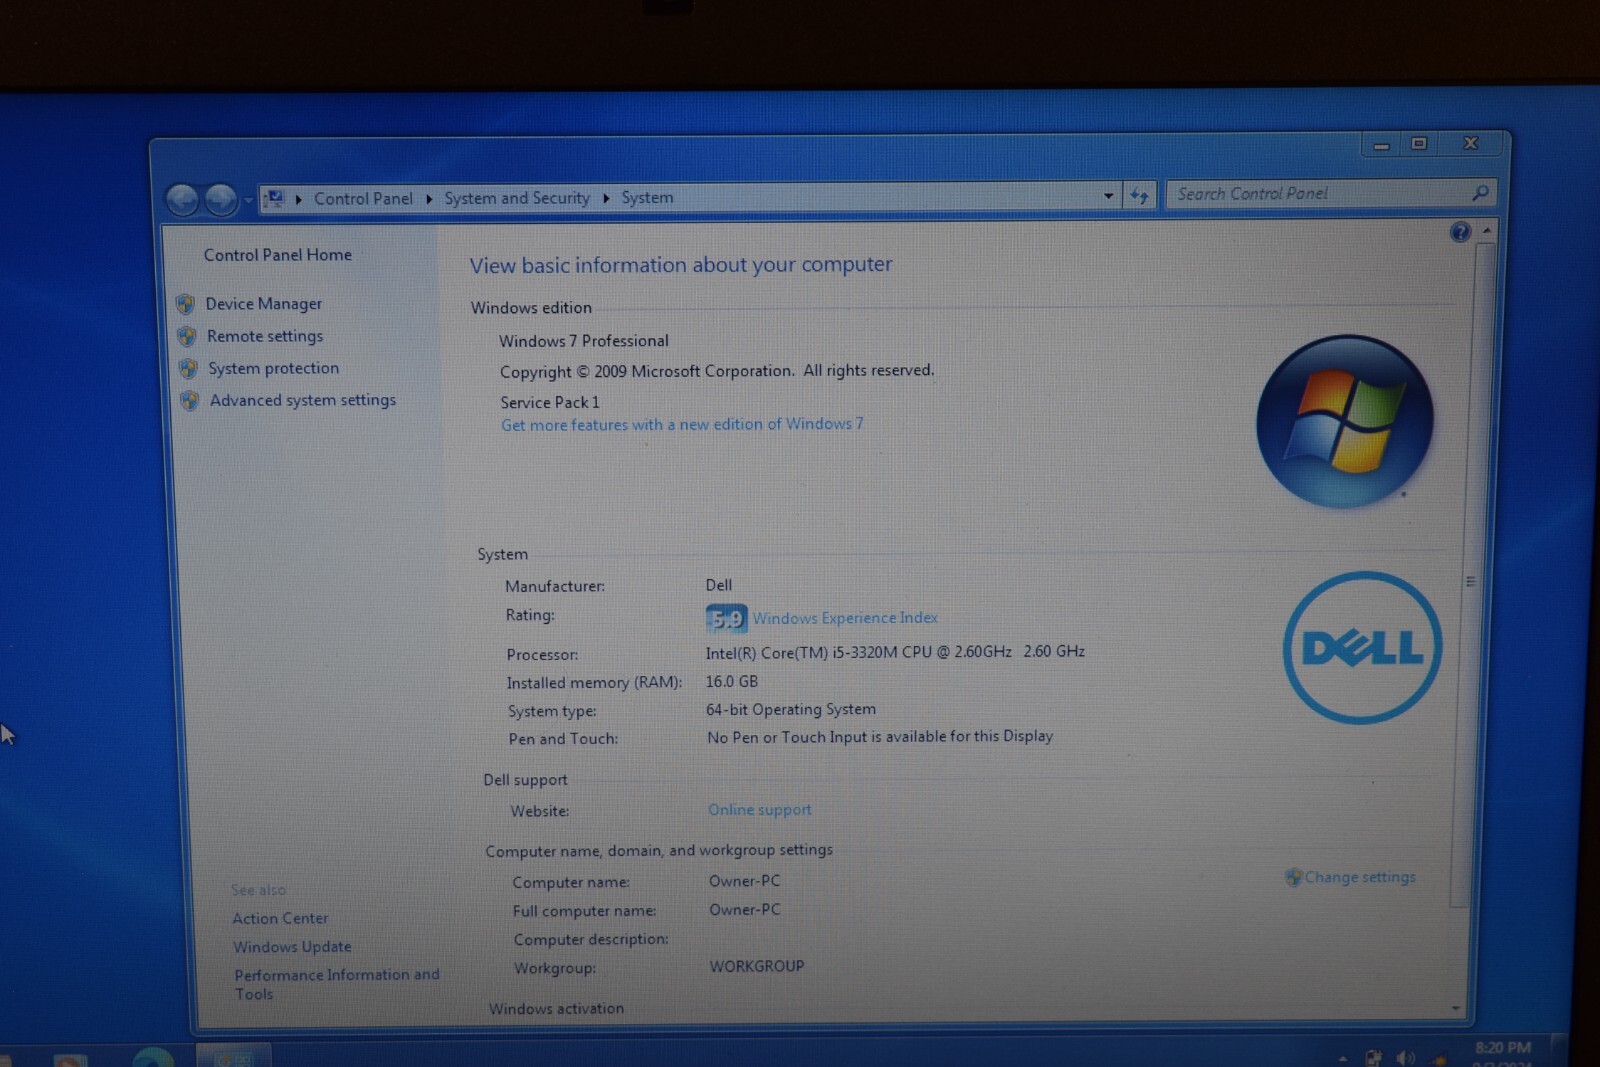The width and height of the screenshot is (1600, 1067).
Task: Click the shield icon beside Remote settings
Action: click(x=187, y=336)
